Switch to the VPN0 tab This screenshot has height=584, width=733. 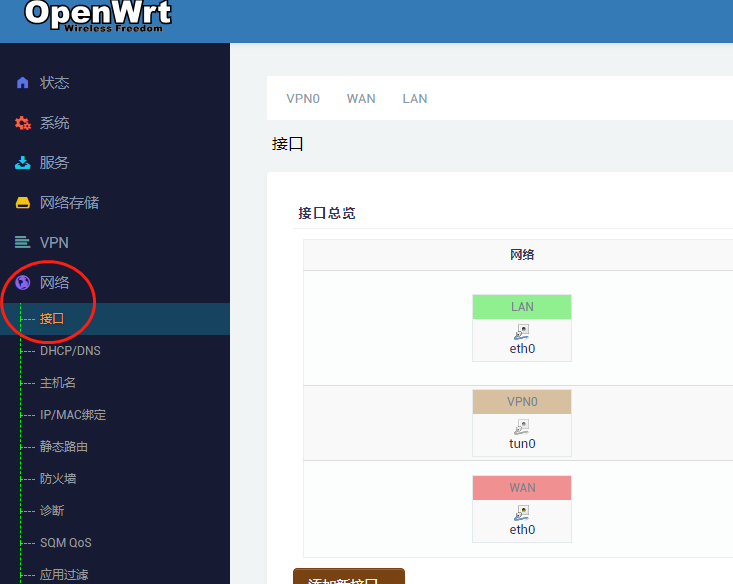click(303, 99)
